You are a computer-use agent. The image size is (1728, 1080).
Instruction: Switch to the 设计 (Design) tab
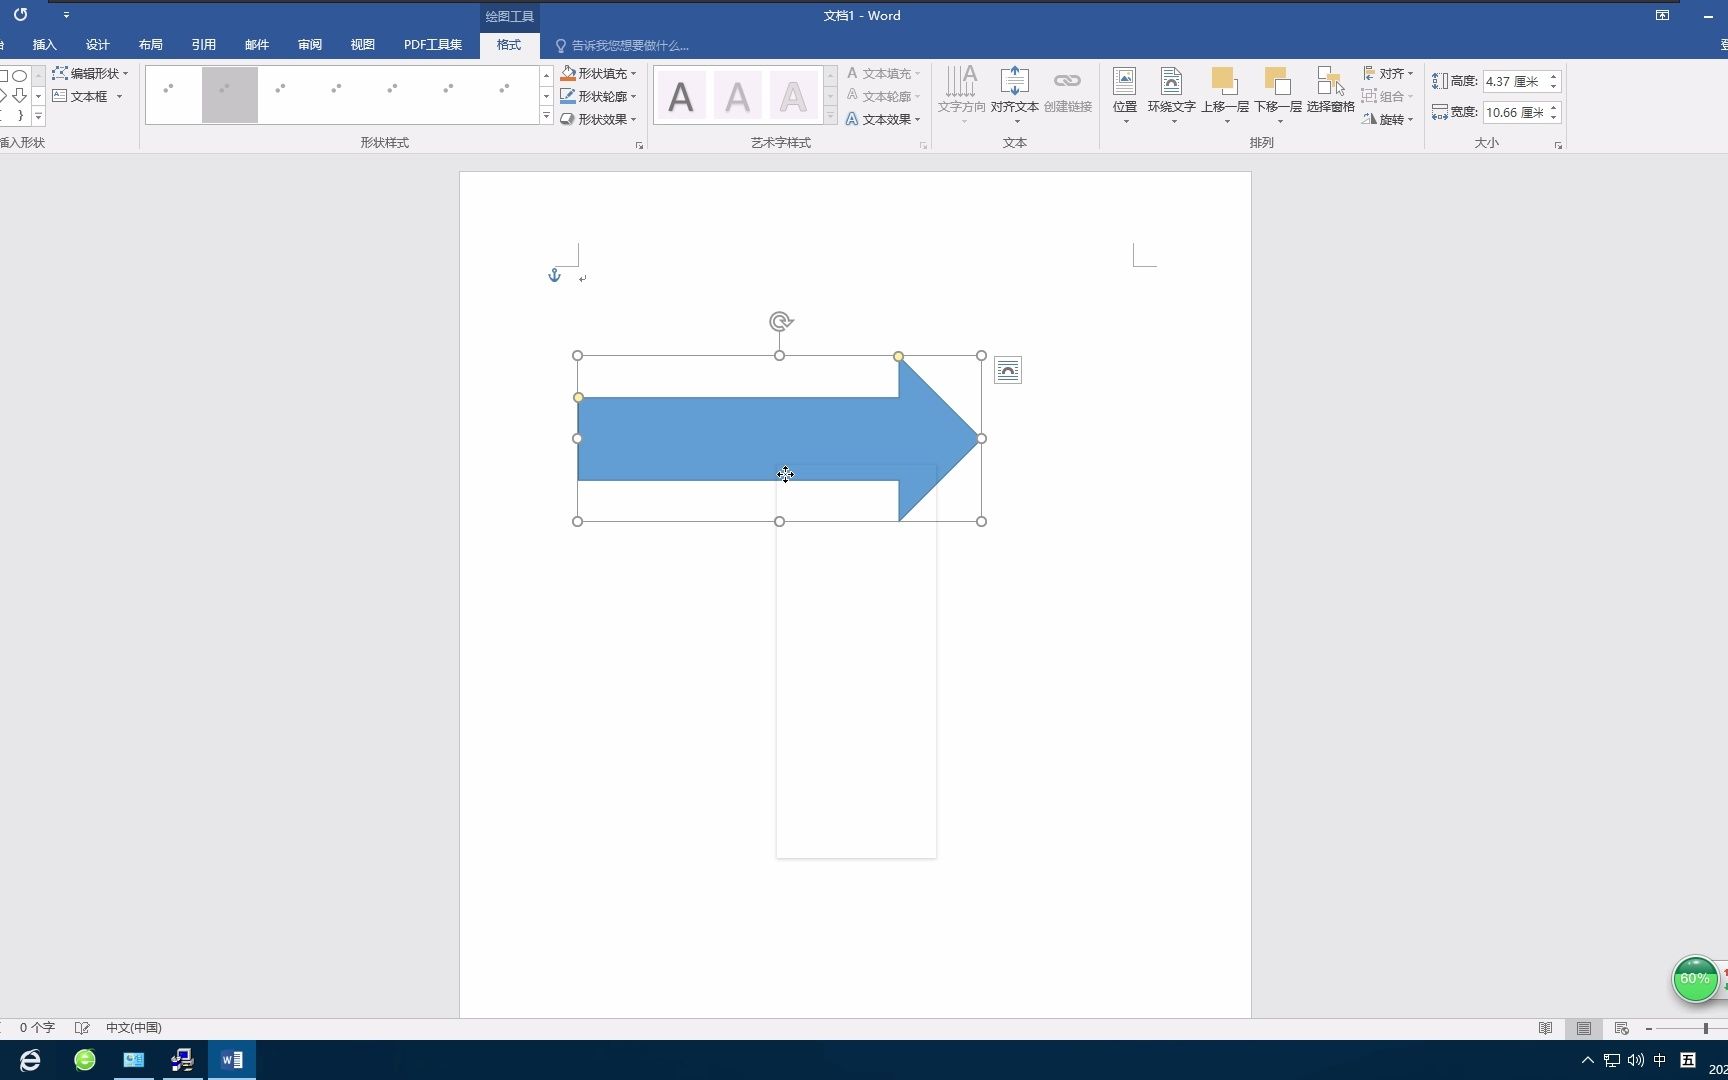(x=98, y=45)
